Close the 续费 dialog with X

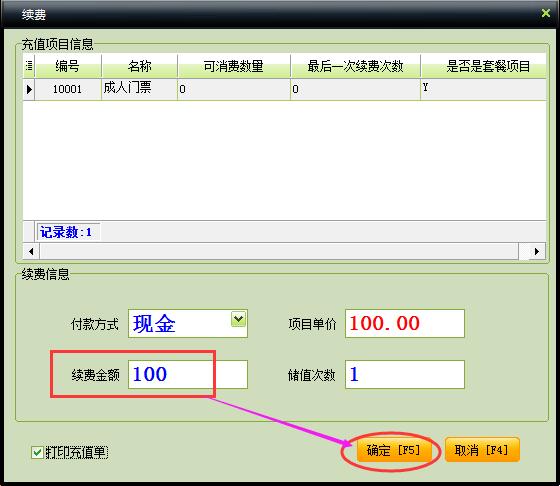546,14
